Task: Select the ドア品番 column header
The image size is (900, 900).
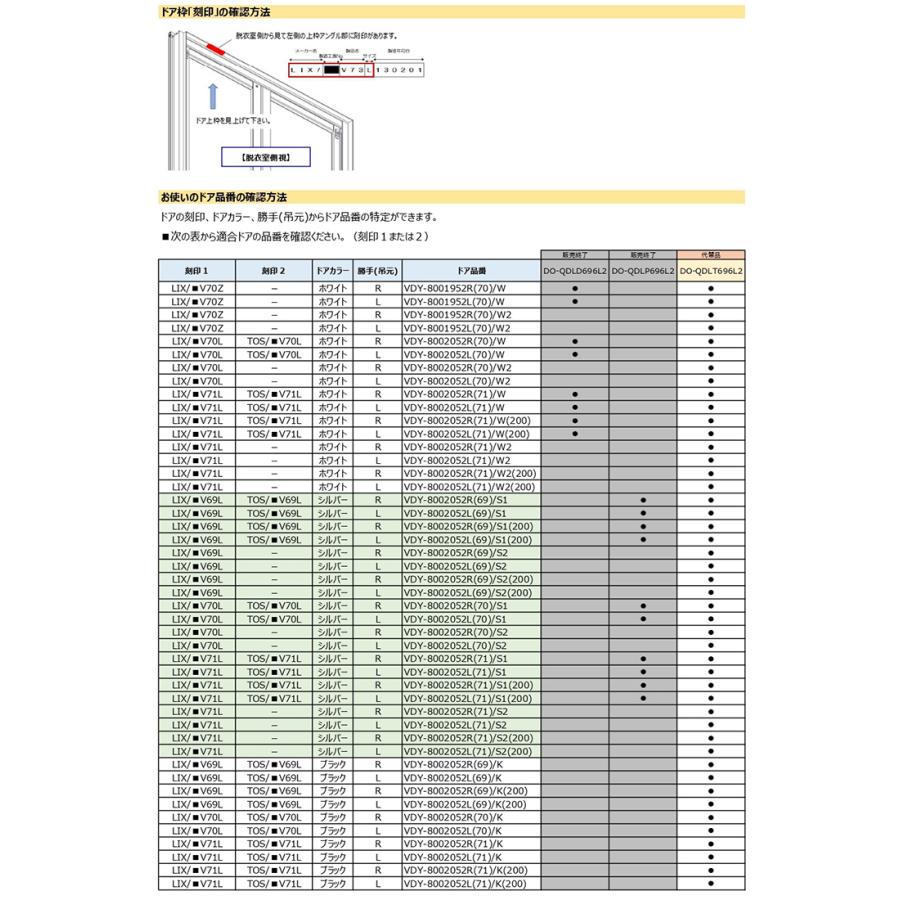Action: (471, 270)
